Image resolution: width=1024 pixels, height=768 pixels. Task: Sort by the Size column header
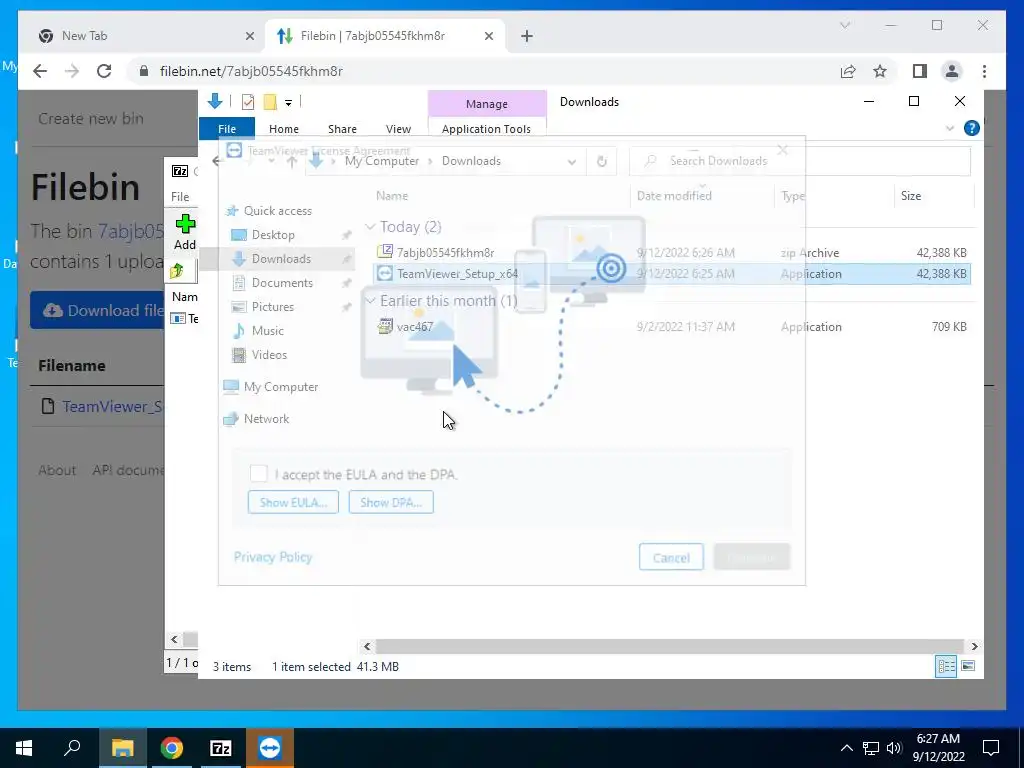tap(933, 195)
